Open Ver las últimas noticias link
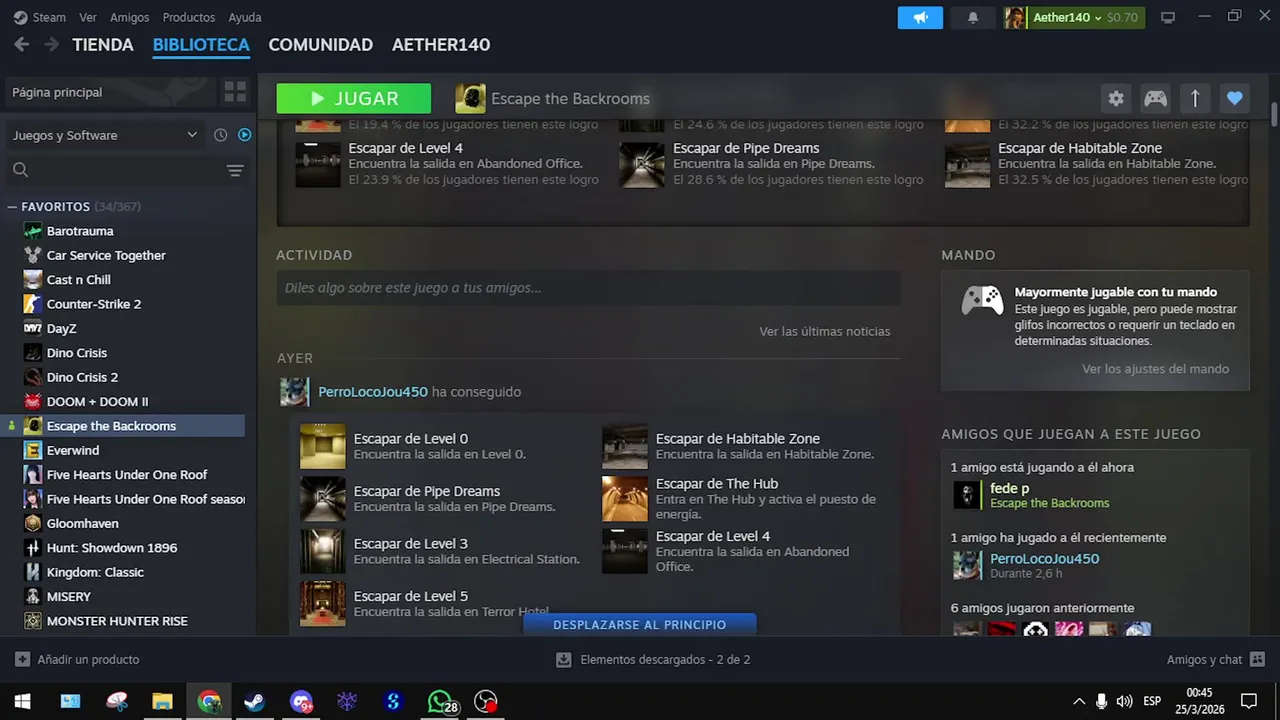 click(x=824, y=331)
